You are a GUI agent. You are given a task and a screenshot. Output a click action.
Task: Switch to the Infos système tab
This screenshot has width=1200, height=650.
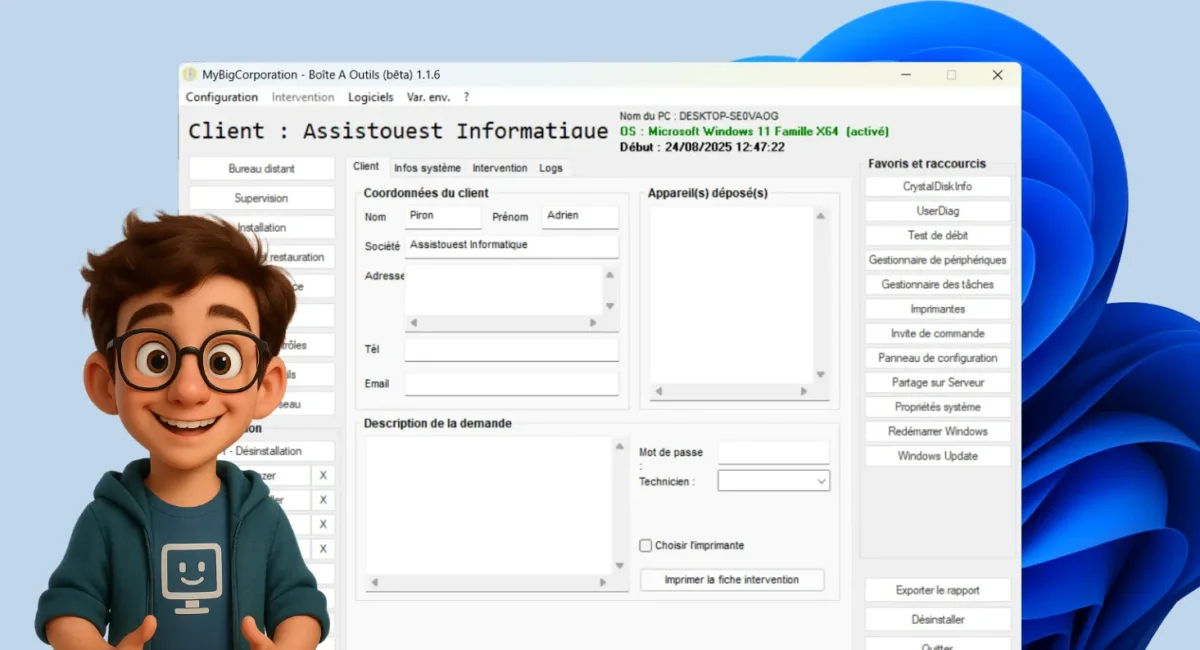coord(427,168)
